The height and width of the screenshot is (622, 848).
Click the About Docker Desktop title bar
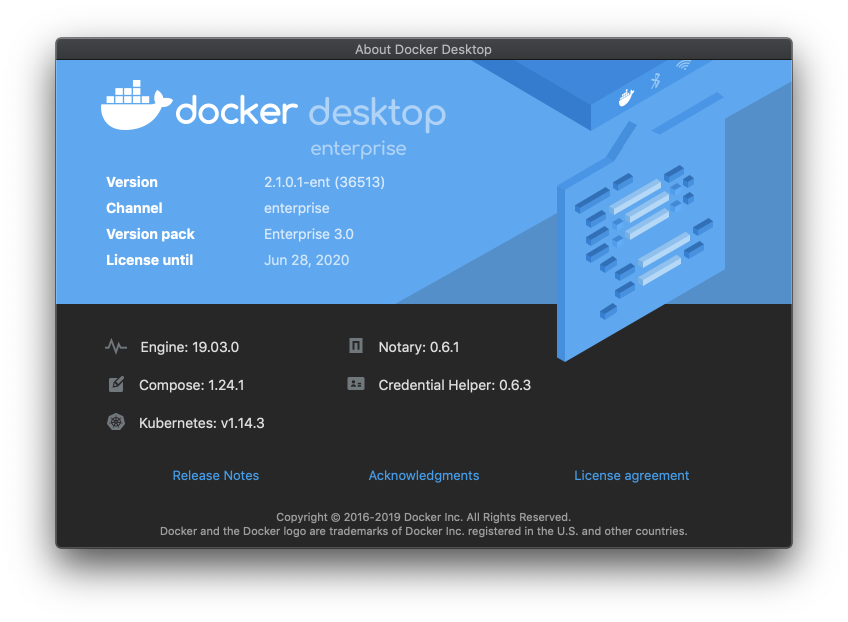point(423,48)
